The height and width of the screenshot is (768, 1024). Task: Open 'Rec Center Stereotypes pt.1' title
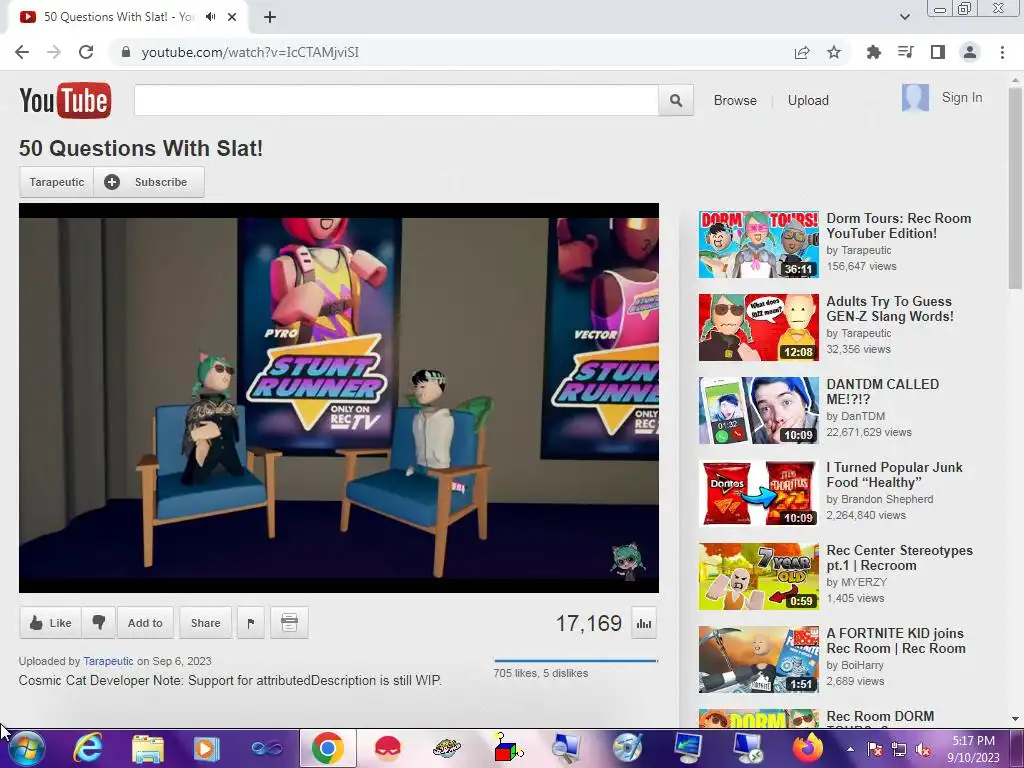899,558
